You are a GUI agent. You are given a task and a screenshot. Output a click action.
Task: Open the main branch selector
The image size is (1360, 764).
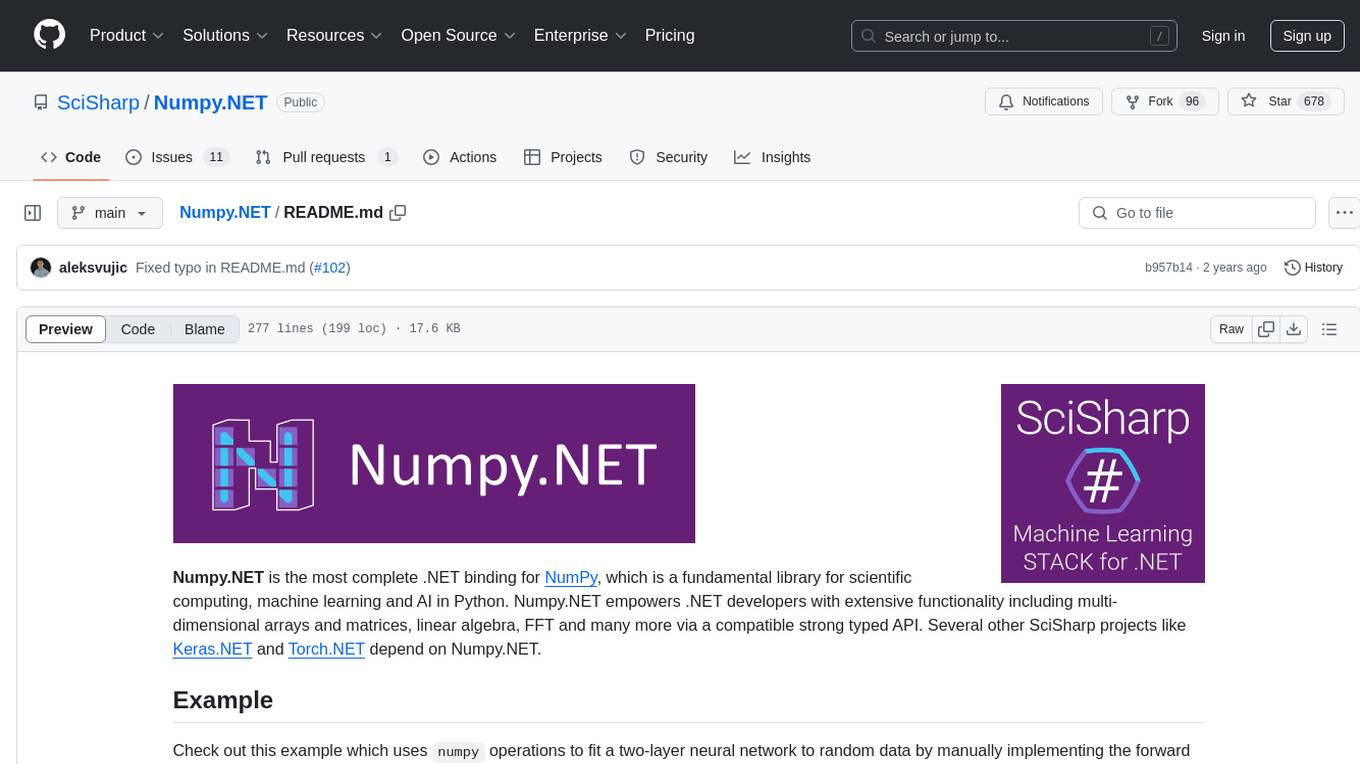pyautogui.click(x=109, y=213)
